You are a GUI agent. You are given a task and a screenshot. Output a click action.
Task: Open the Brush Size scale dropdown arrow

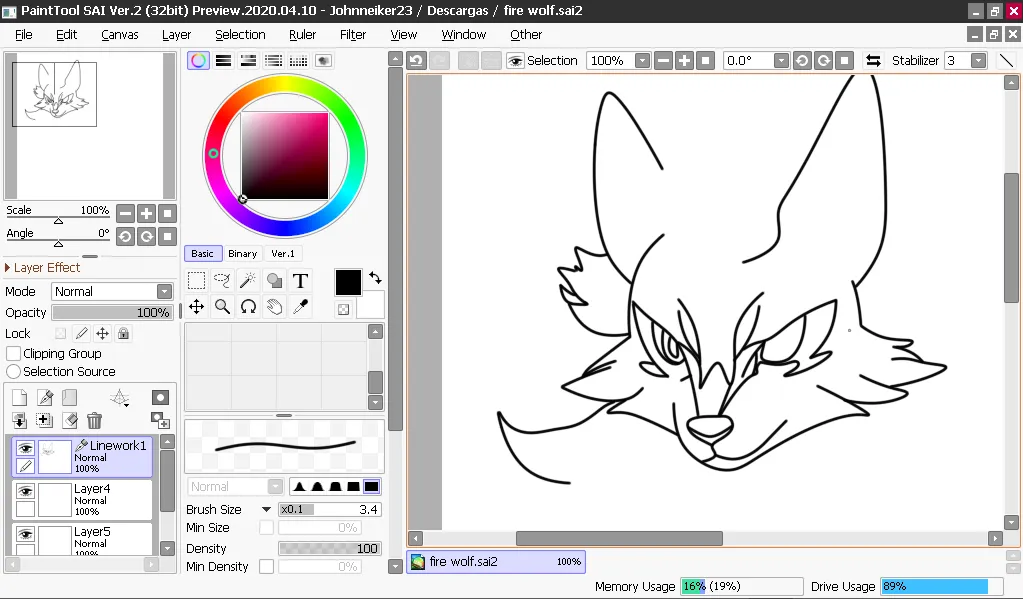click(x=266, y=510)
